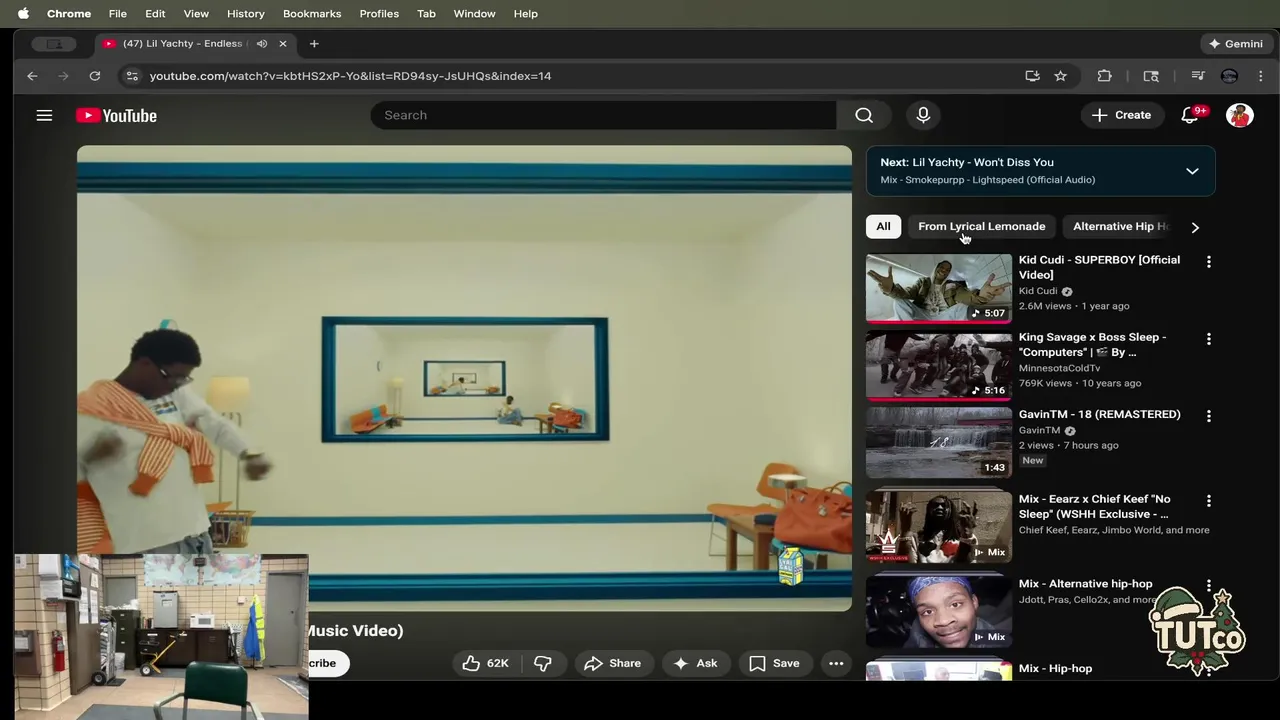Open Mix Eearz x Chief Keef thumbnail
This screenshot has height=720, width=1280.
939,527
